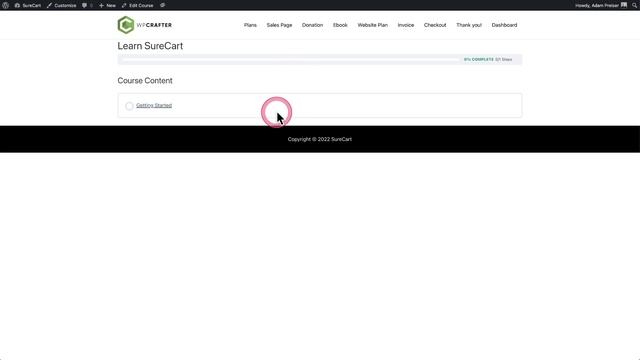Open the Getting Started lesson link
The width and height of the screenshot is (640, 360).
[154, 105]
